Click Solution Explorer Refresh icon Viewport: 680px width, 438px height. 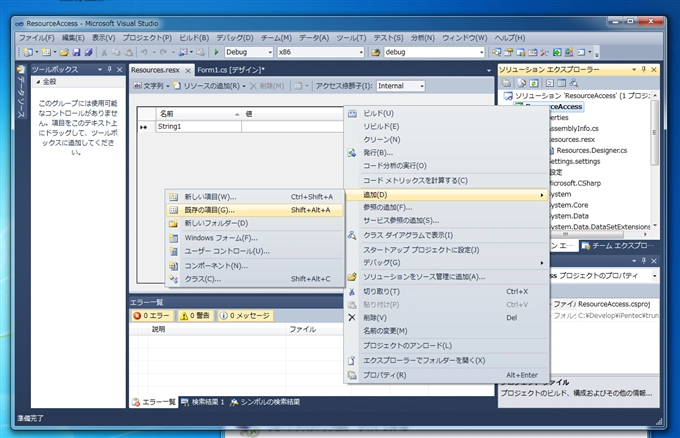[534, 83]
